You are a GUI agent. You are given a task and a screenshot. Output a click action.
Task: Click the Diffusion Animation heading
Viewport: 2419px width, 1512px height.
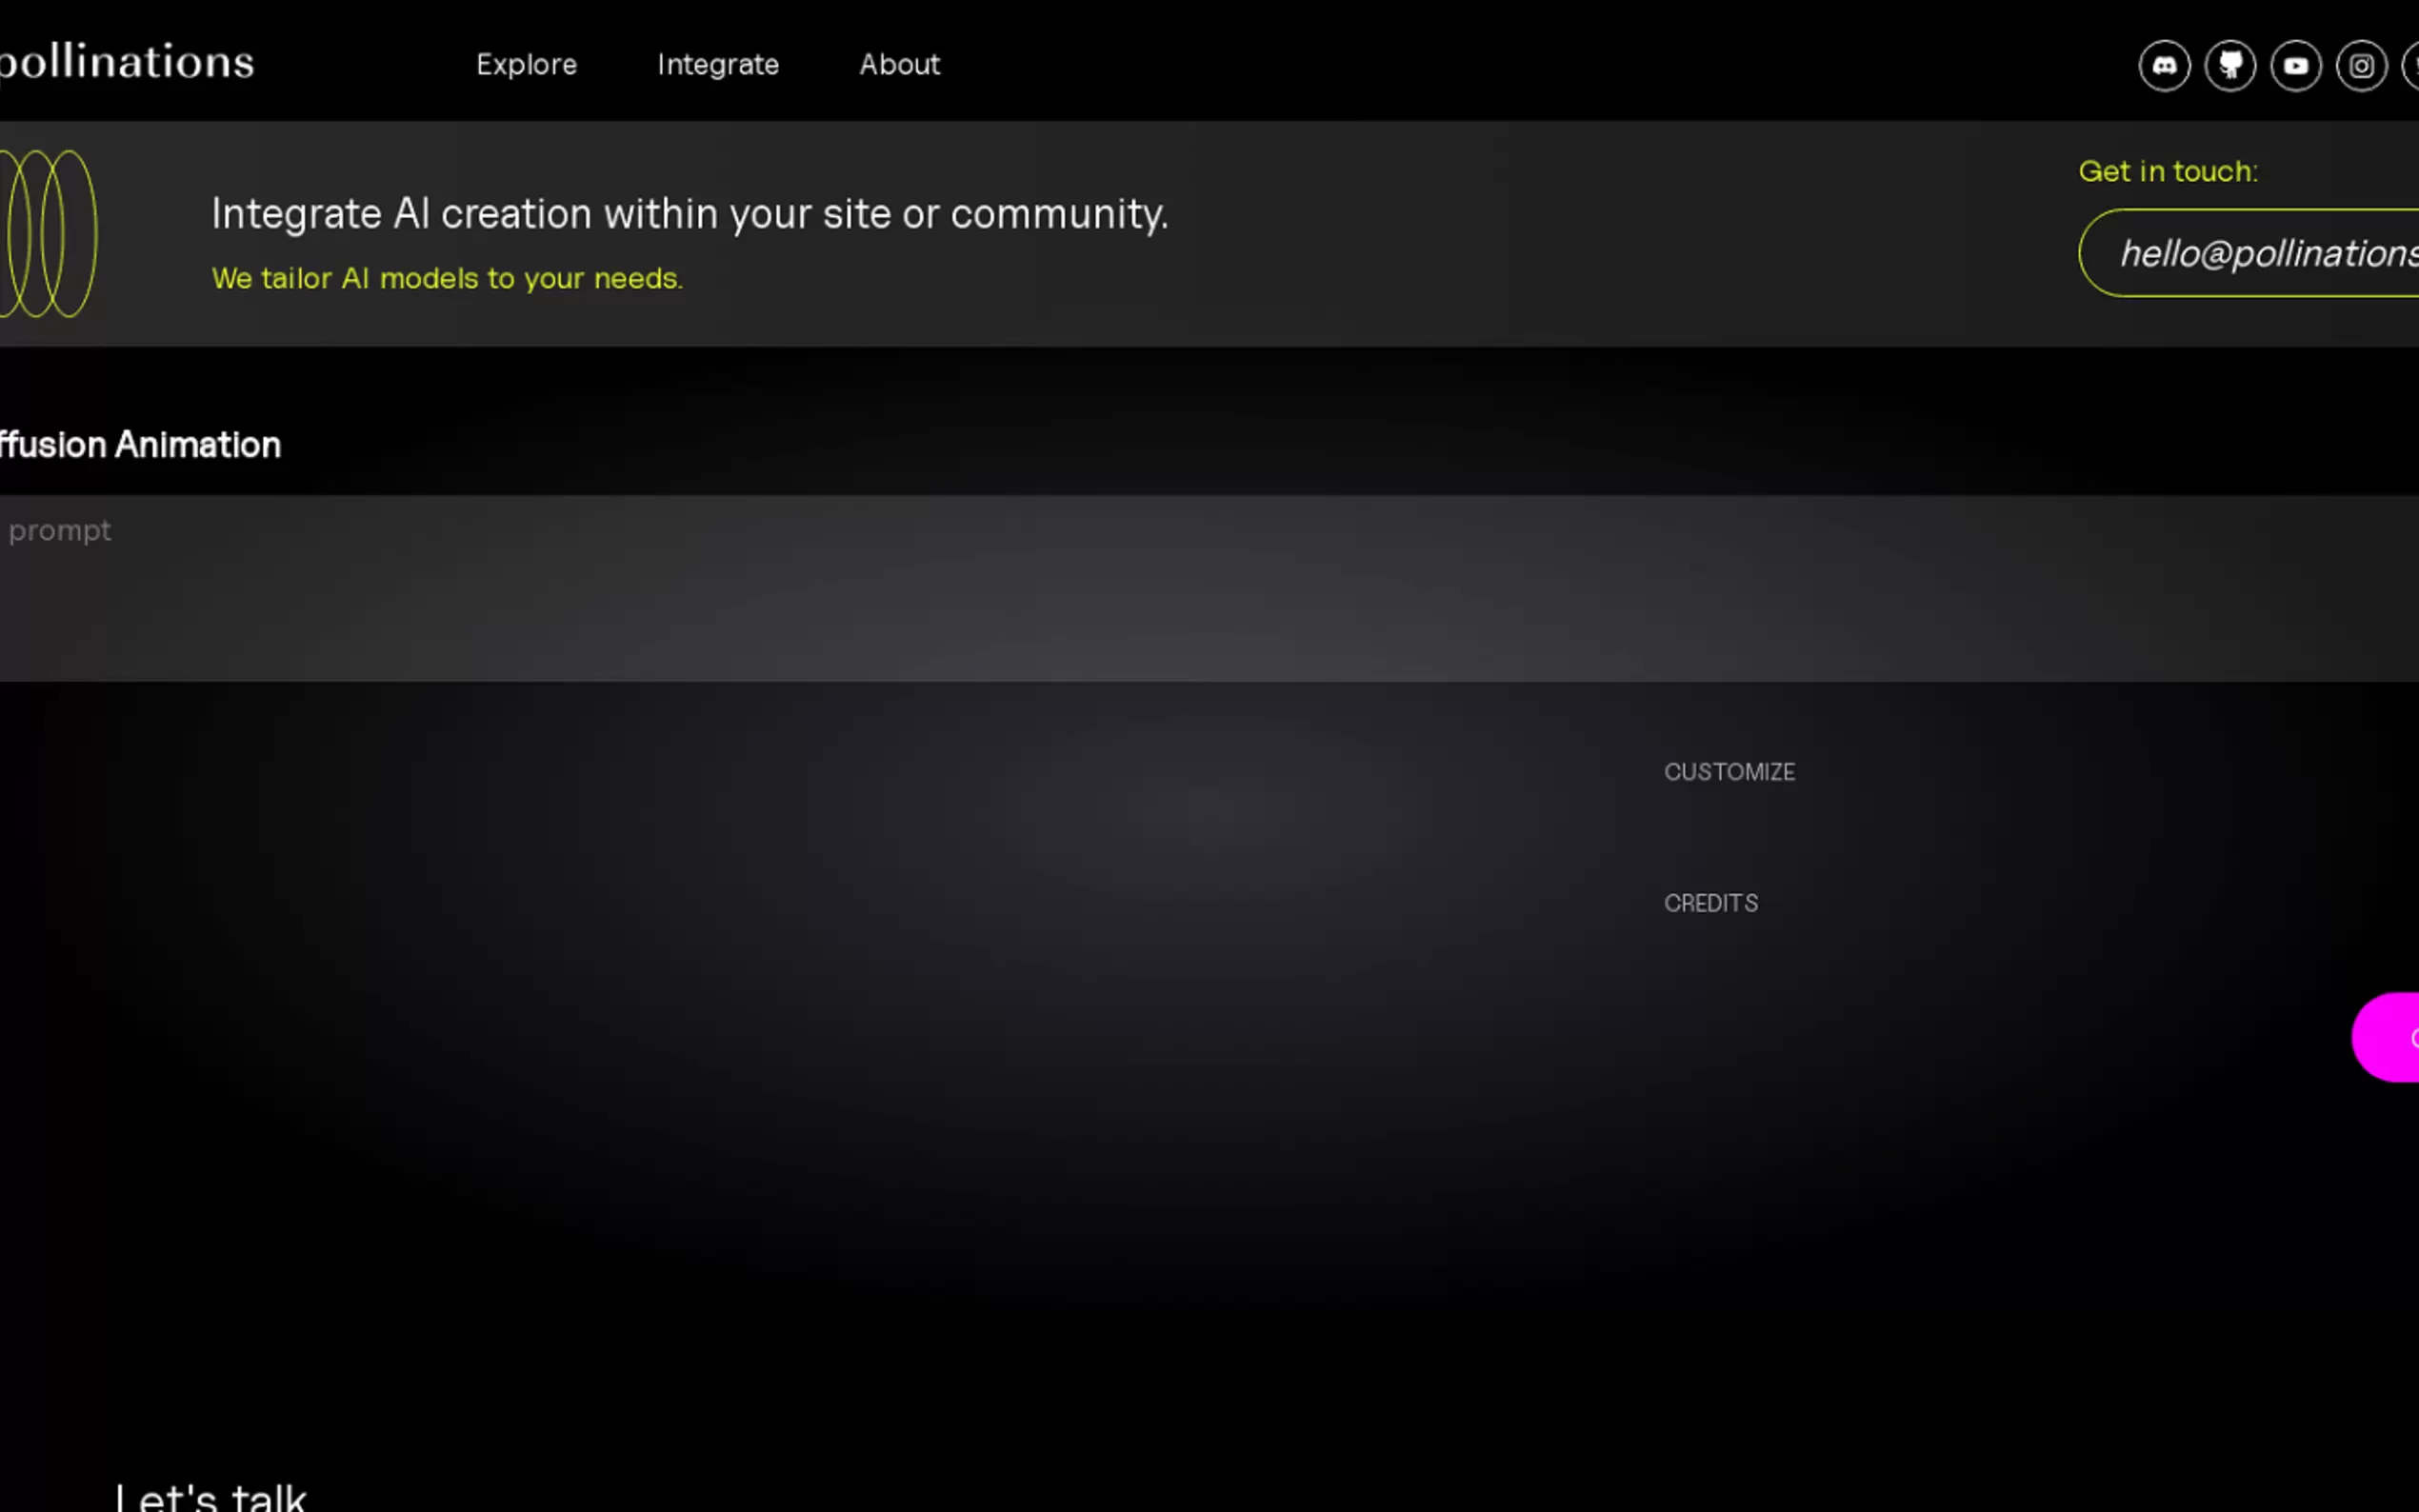coord(140,445)
